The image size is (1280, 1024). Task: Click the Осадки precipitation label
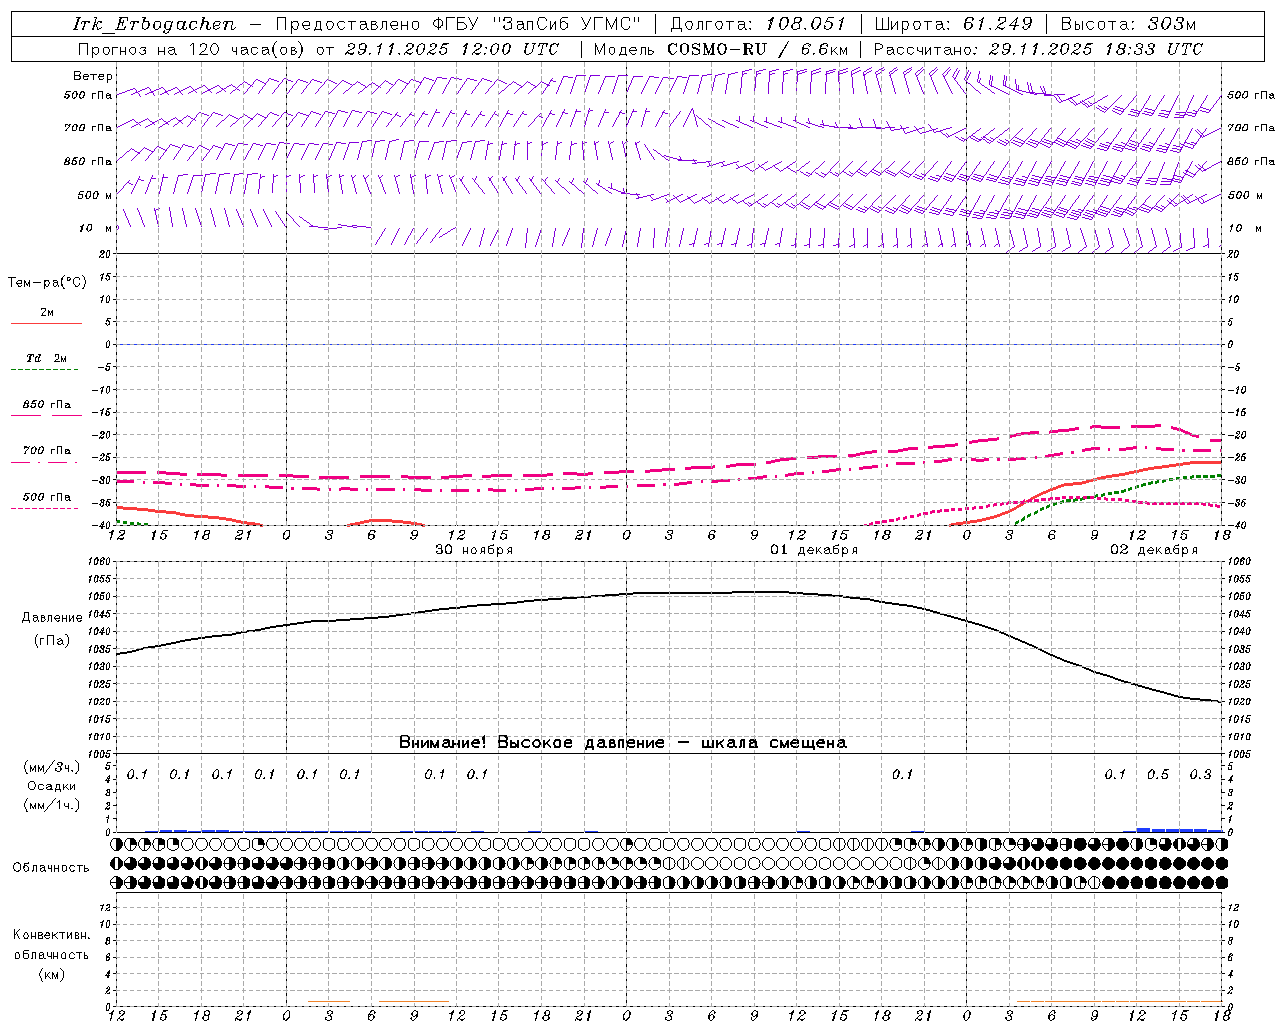[51, 786]
